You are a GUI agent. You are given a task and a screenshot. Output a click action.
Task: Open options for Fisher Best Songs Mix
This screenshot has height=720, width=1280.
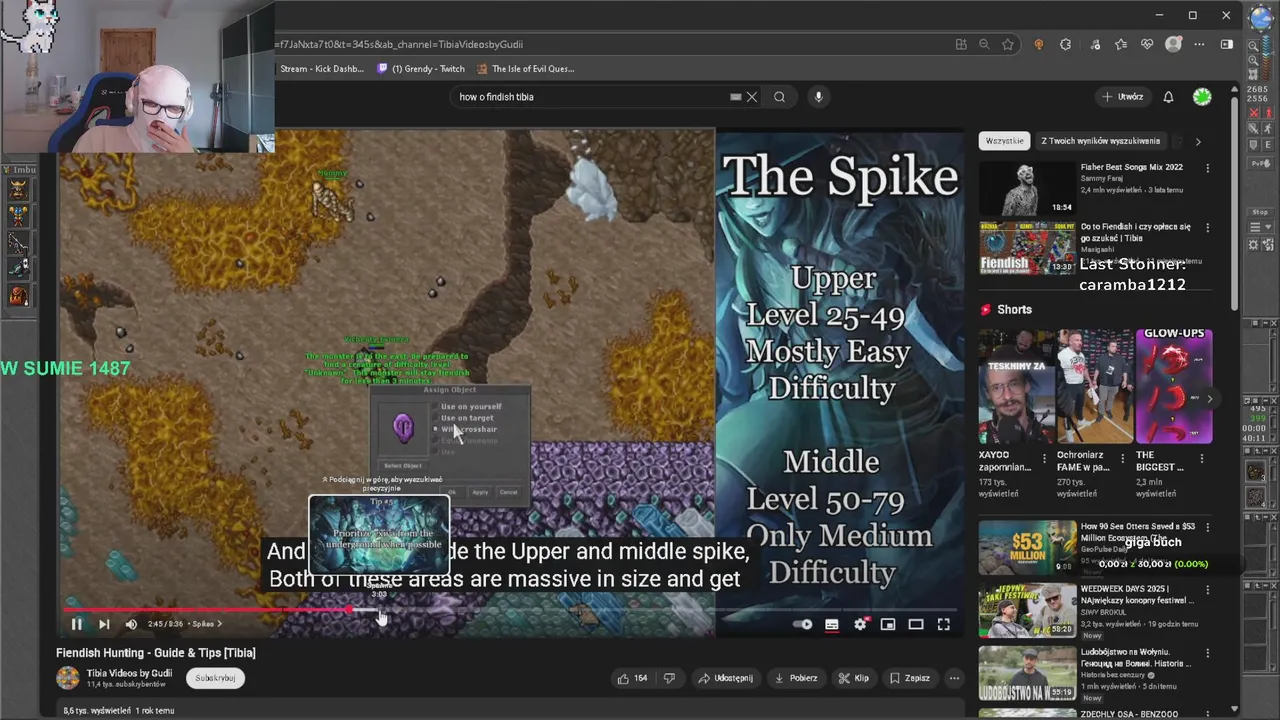click(x=1207, y=168)
